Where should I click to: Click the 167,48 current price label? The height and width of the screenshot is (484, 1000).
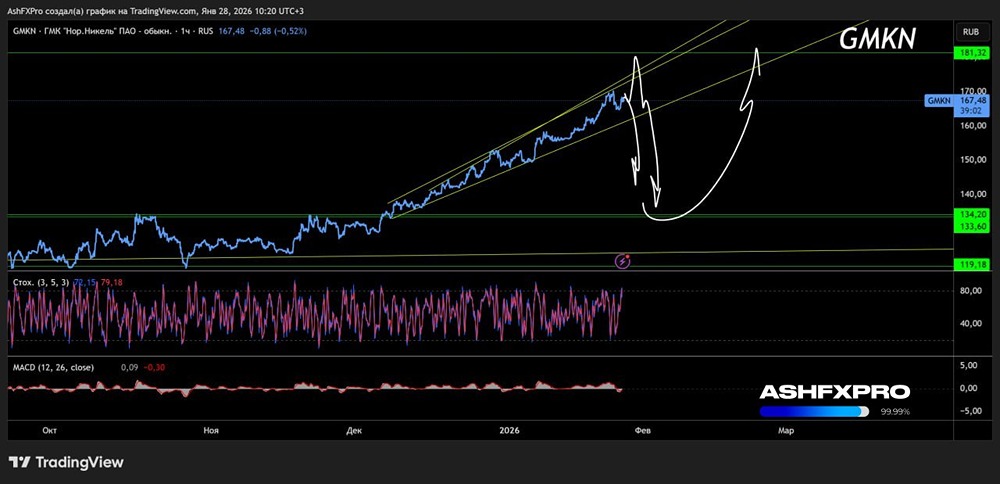[973, 100]
